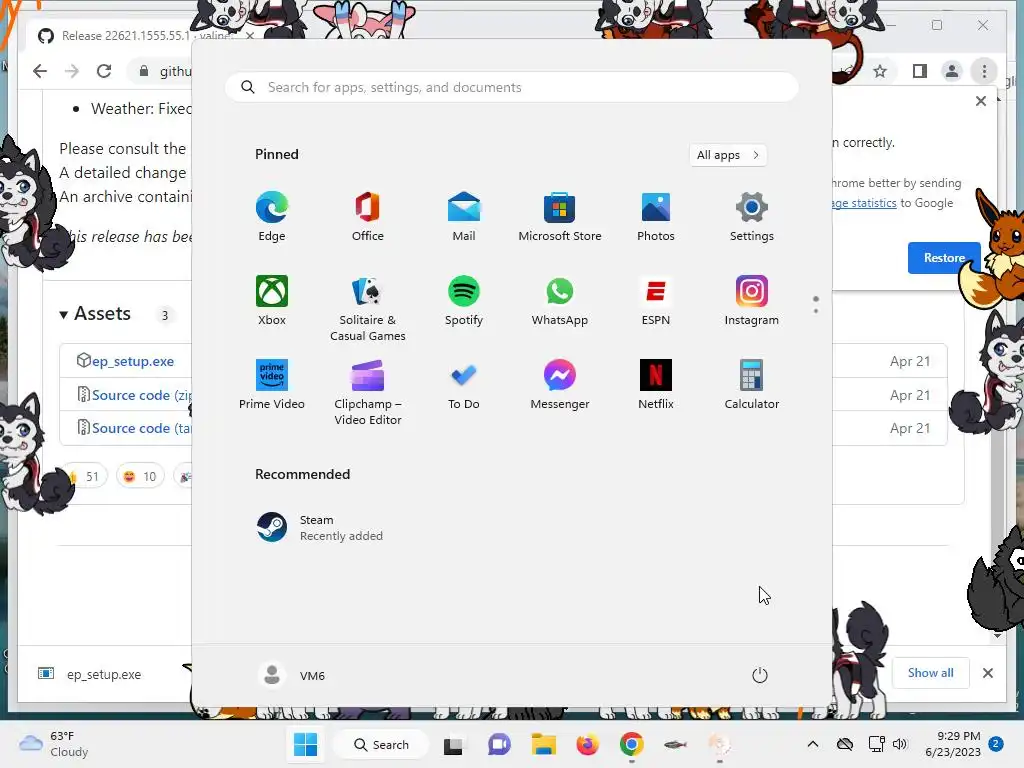Viewport: 1024px width, 768px height.
Task: Open recommended Steam app
Action: click(x=320, y=528)
